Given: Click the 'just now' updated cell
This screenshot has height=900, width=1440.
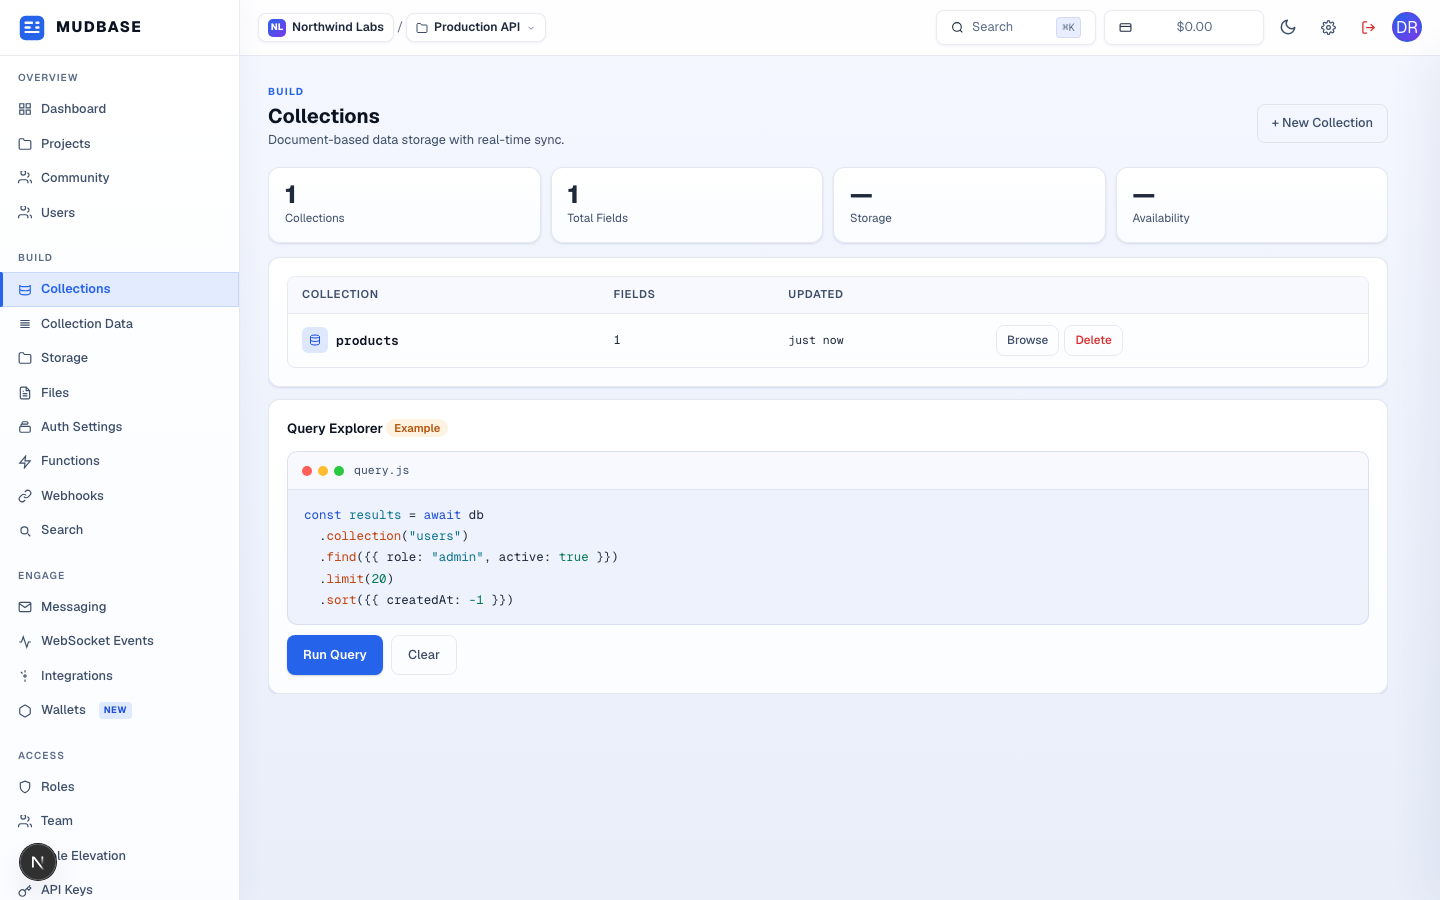Looking at the screenshot, I should pyautogui.click(x=816, y=341).
